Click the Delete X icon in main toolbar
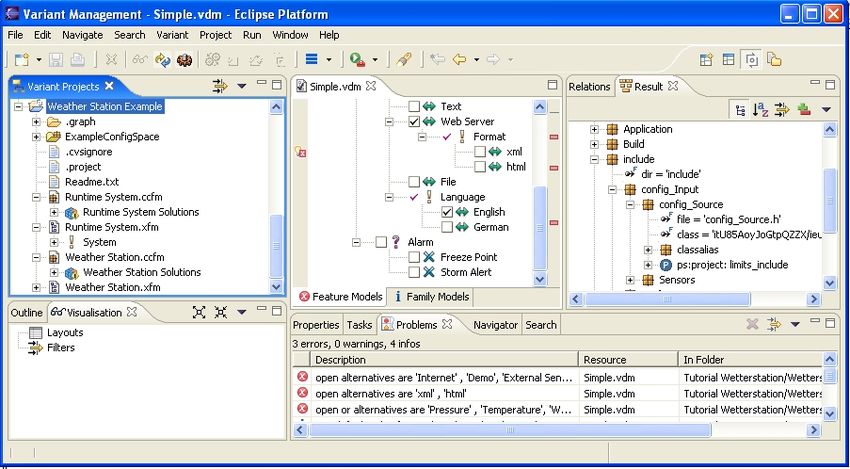This screenshot has width=850, height=469. tap(111, 59)
